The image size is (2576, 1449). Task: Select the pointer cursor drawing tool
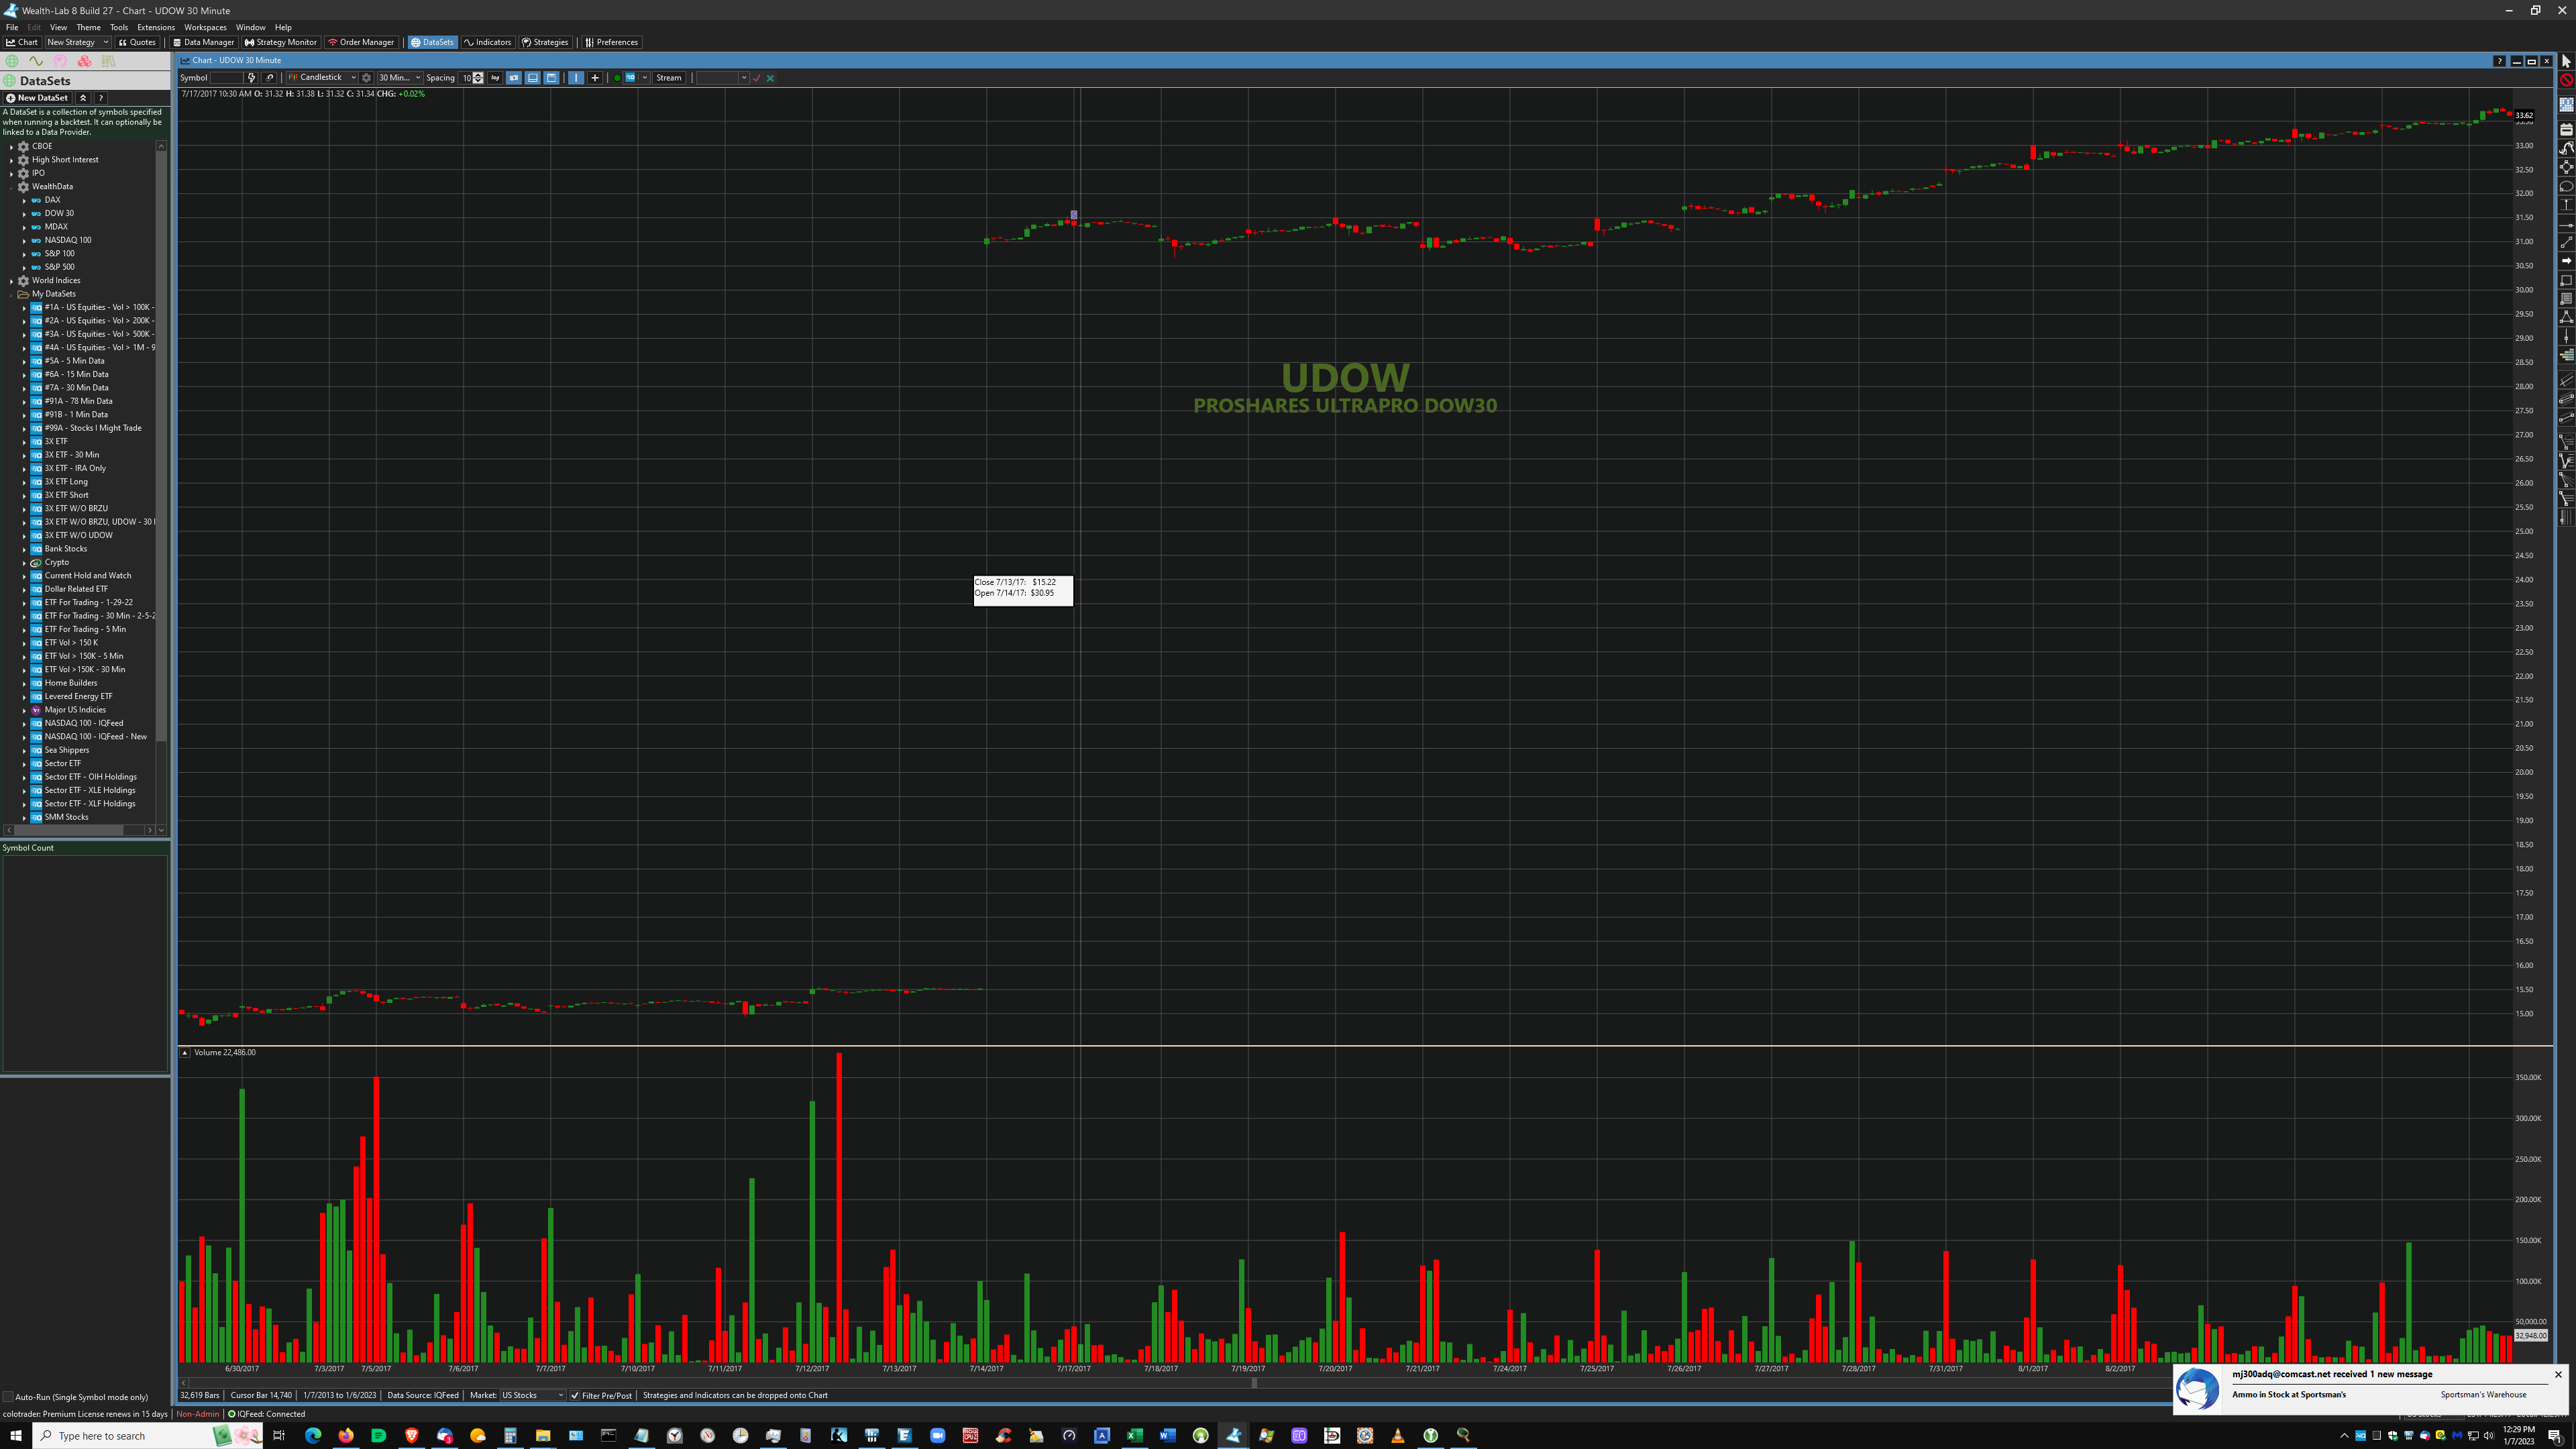(2566, 61)
